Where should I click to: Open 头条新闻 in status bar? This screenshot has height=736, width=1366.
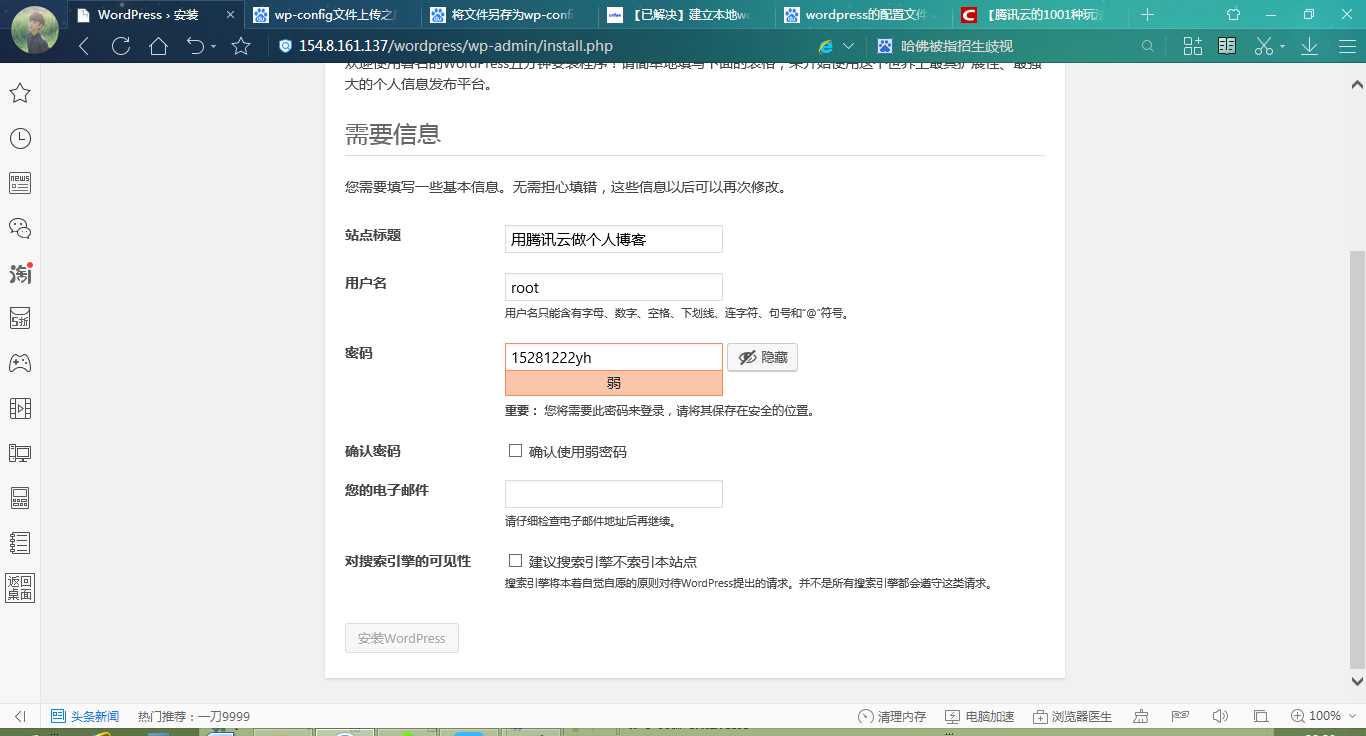tap(85, 716)
